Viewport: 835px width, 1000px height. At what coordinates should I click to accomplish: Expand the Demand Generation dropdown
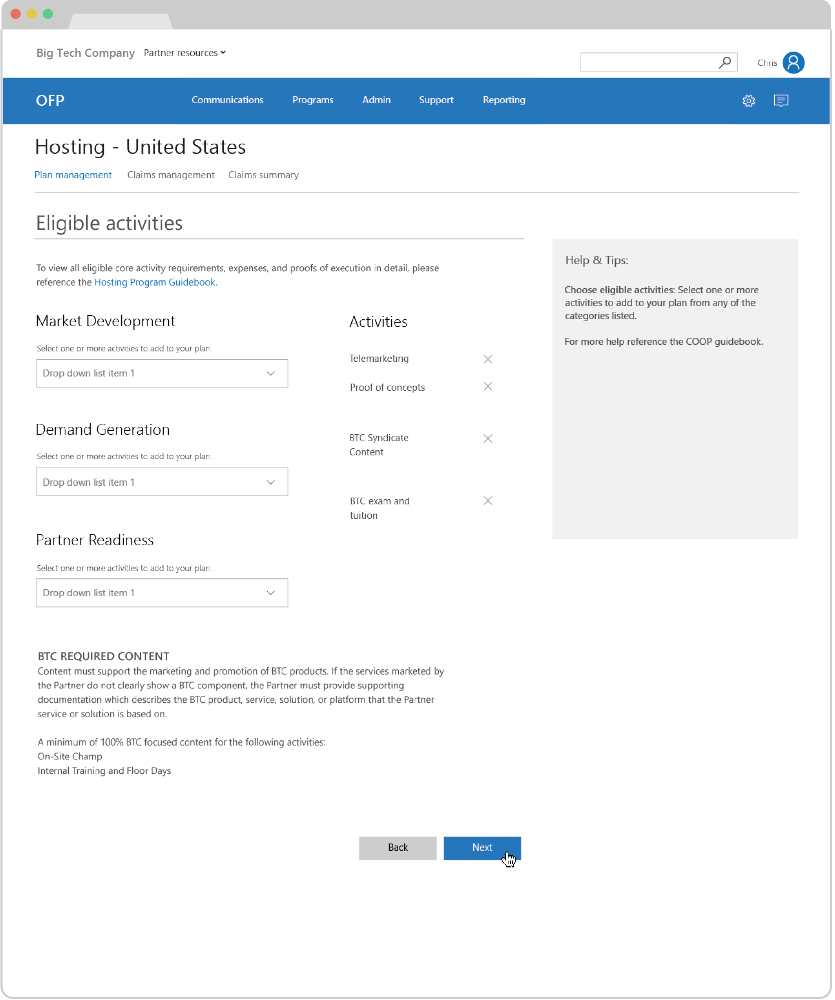pos(161,482)
